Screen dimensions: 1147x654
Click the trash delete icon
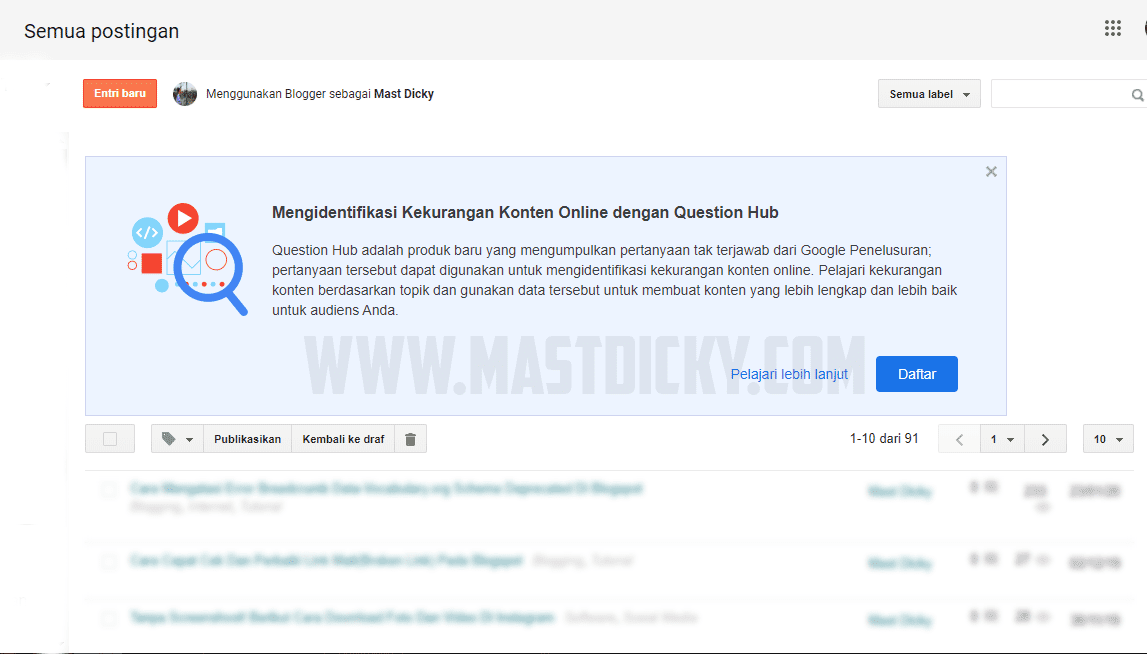410,439
